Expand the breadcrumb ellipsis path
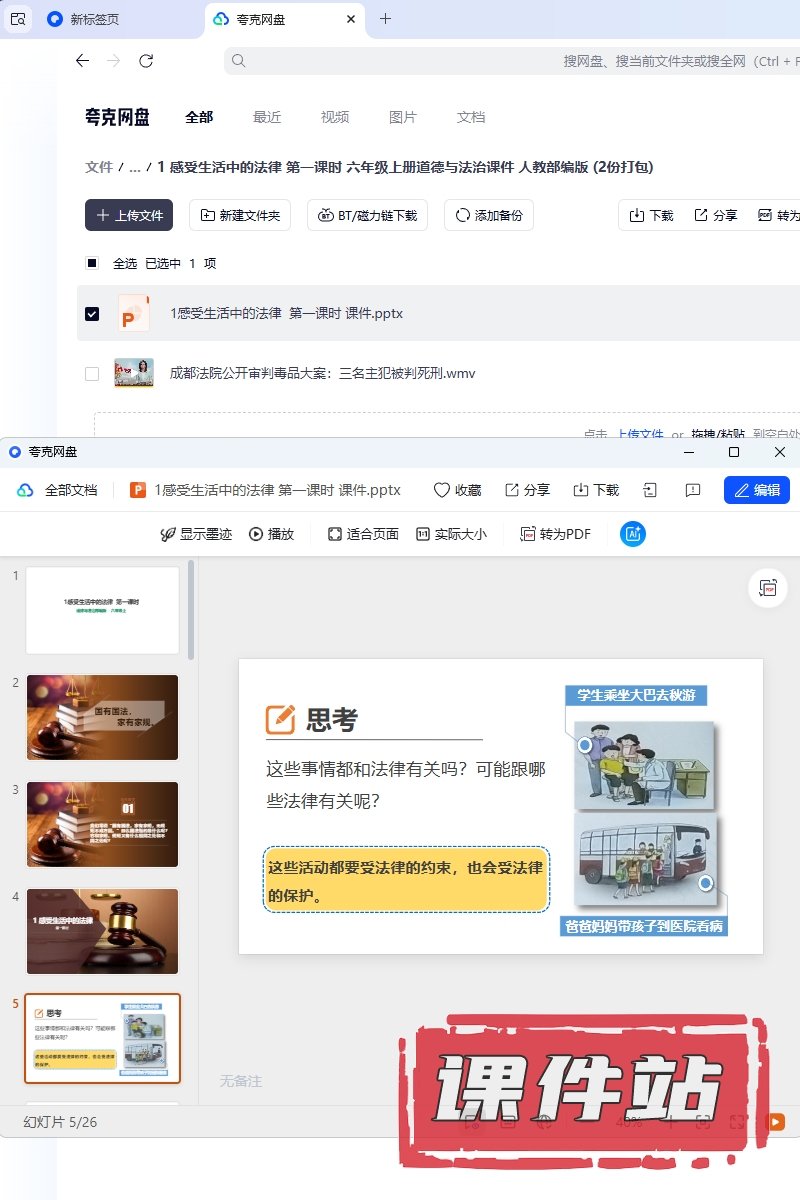800x1200 pixels. coord(135,167)
